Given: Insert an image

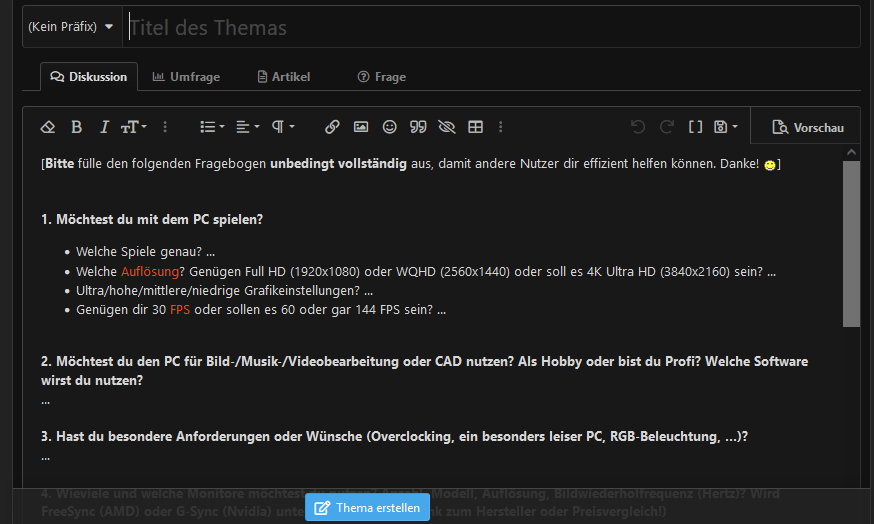Looking at the screenshot, I should click(361, 127).
